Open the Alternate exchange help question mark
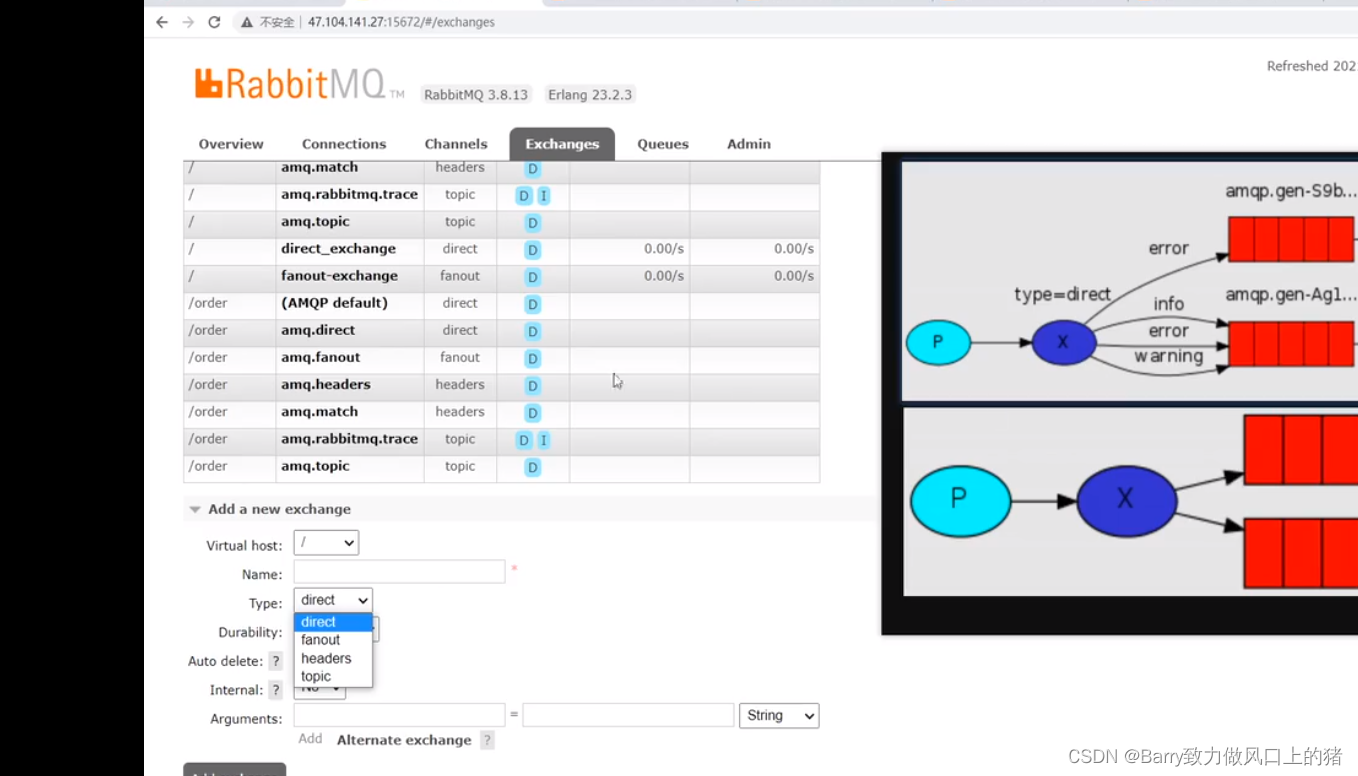 tap(487, 740)
